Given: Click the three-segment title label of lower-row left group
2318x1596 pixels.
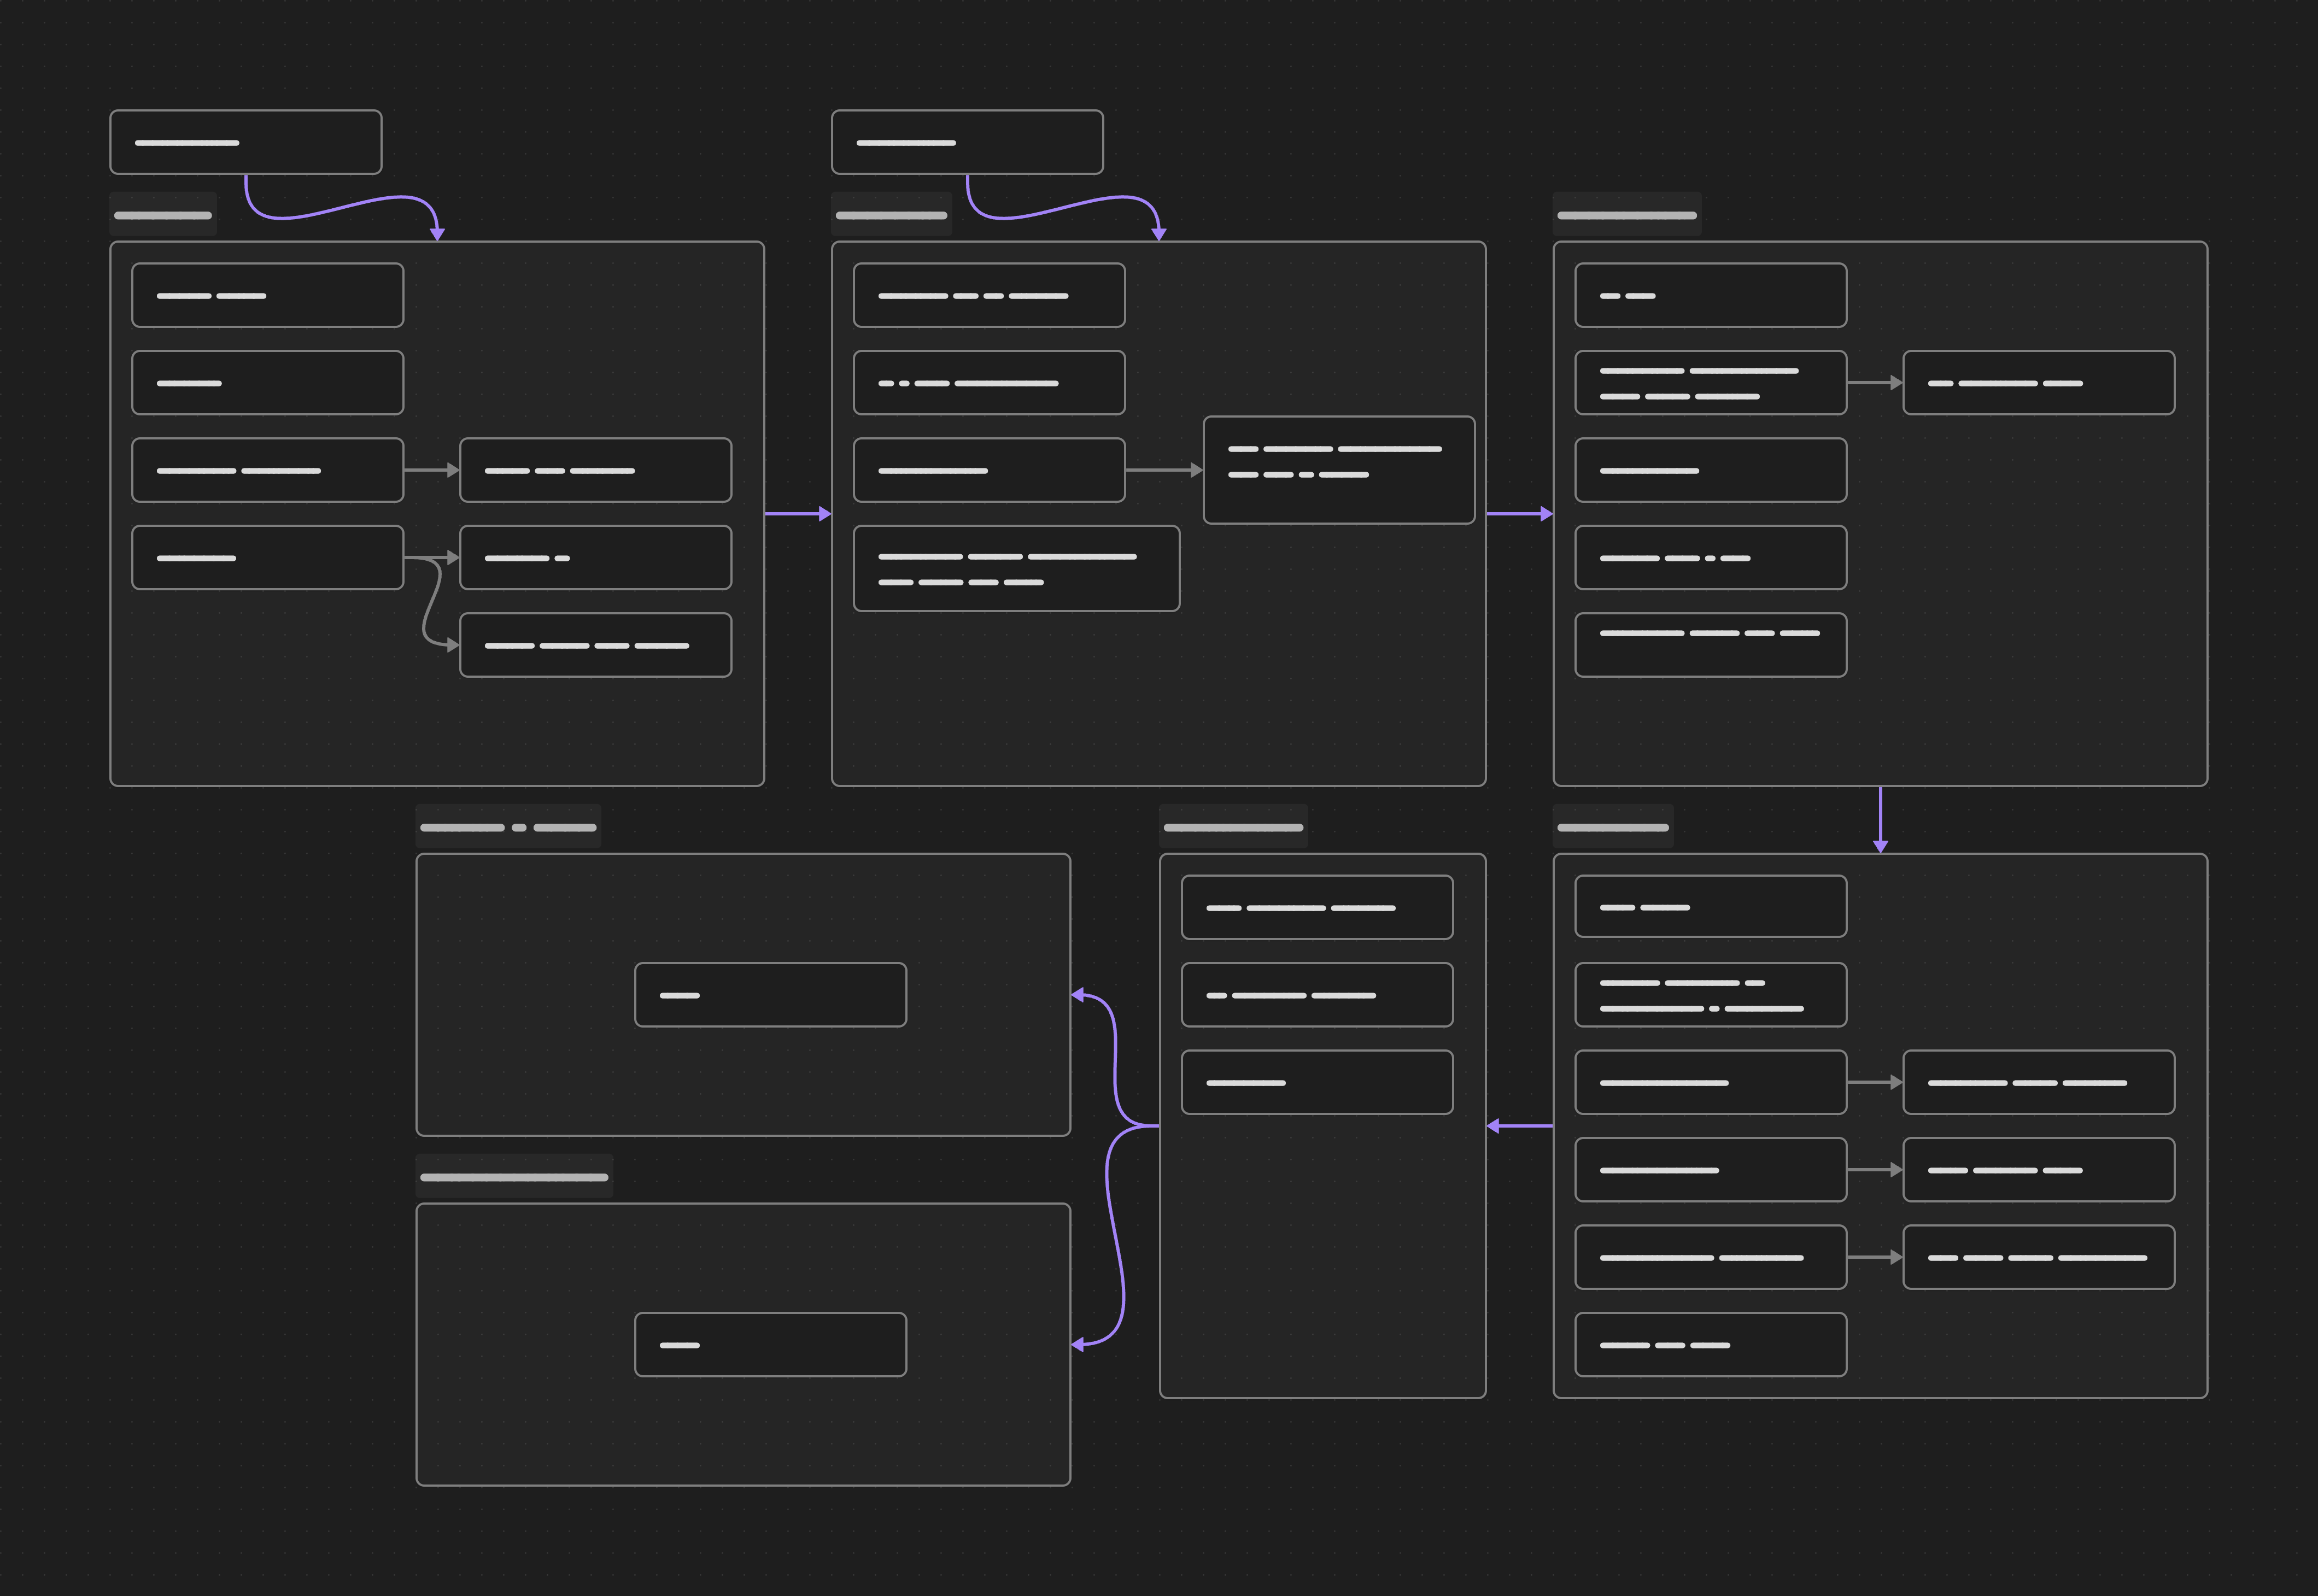Looking at the screenshot, I should [x=508, y=827].
